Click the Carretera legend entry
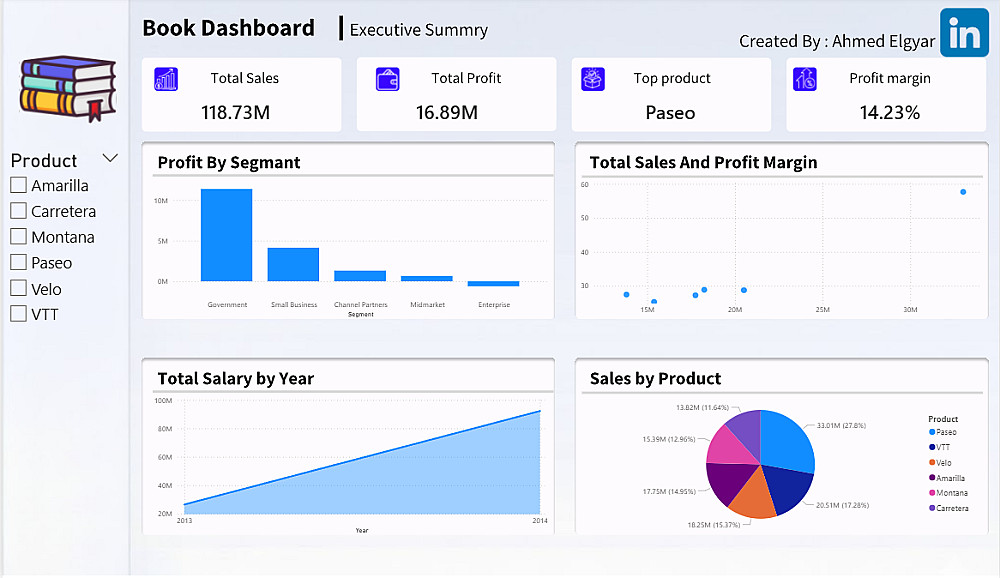 pos(949,508)
